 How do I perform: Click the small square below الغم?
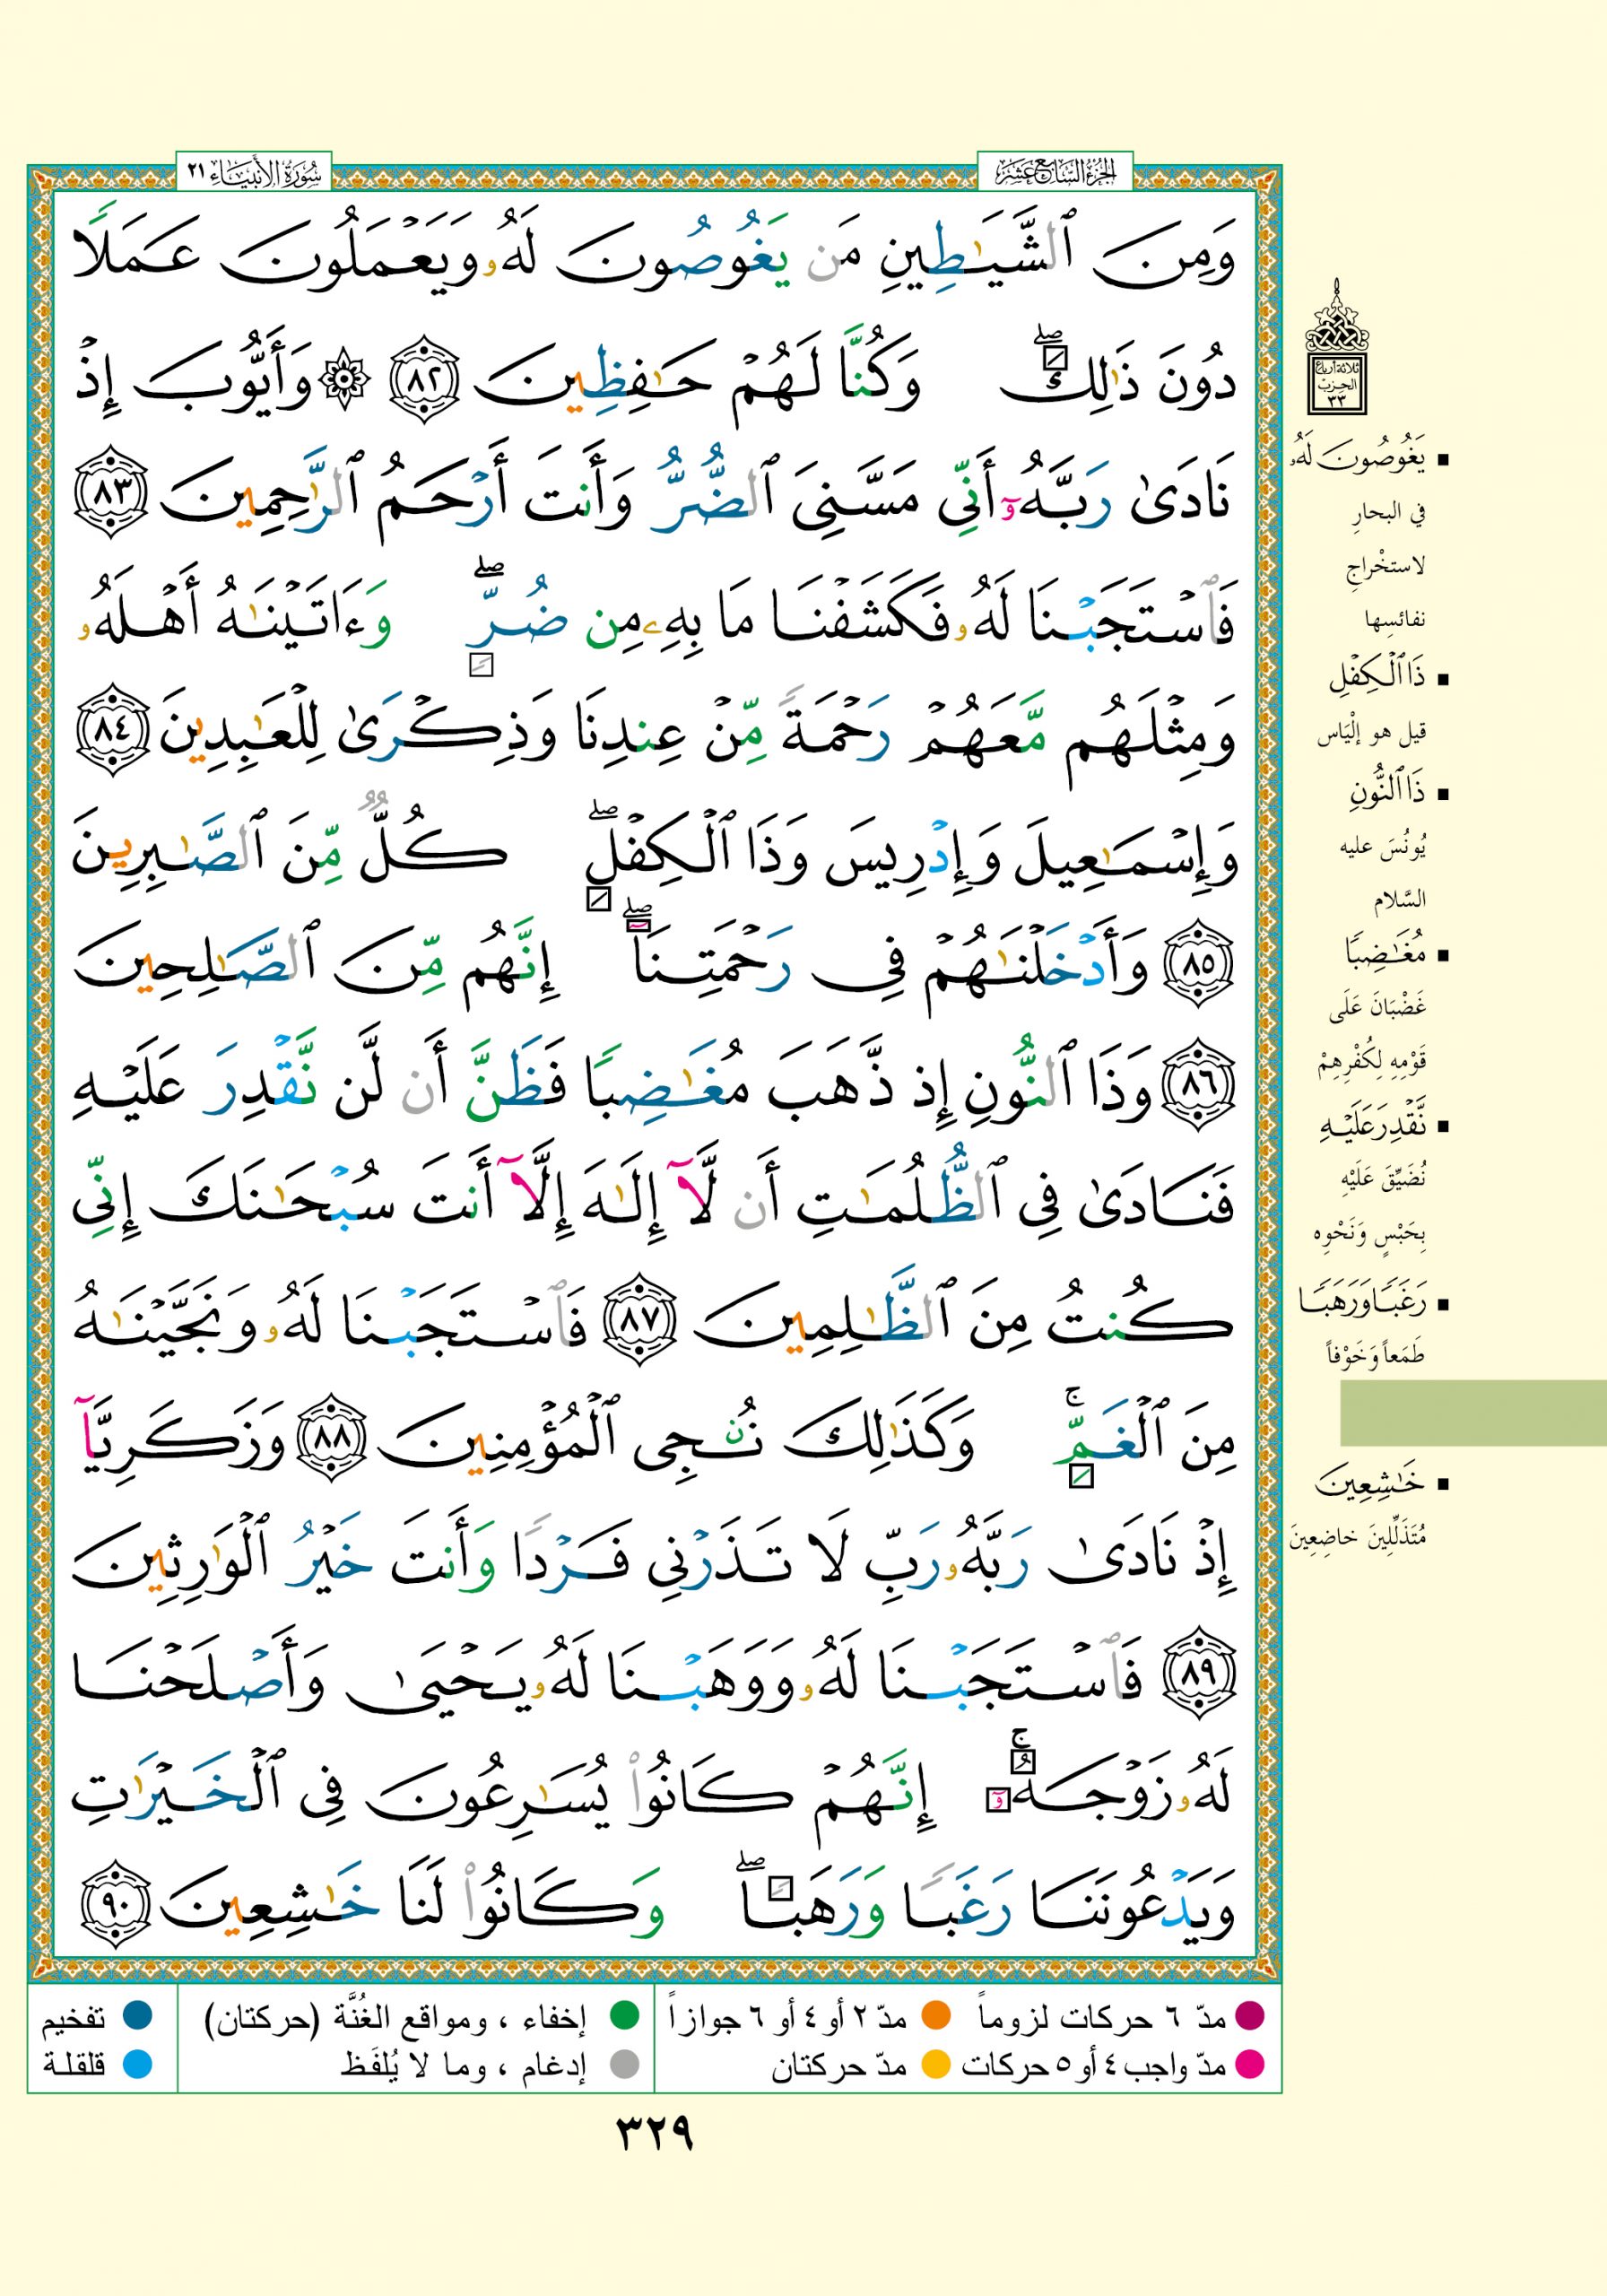(x=1081, y=1477)
